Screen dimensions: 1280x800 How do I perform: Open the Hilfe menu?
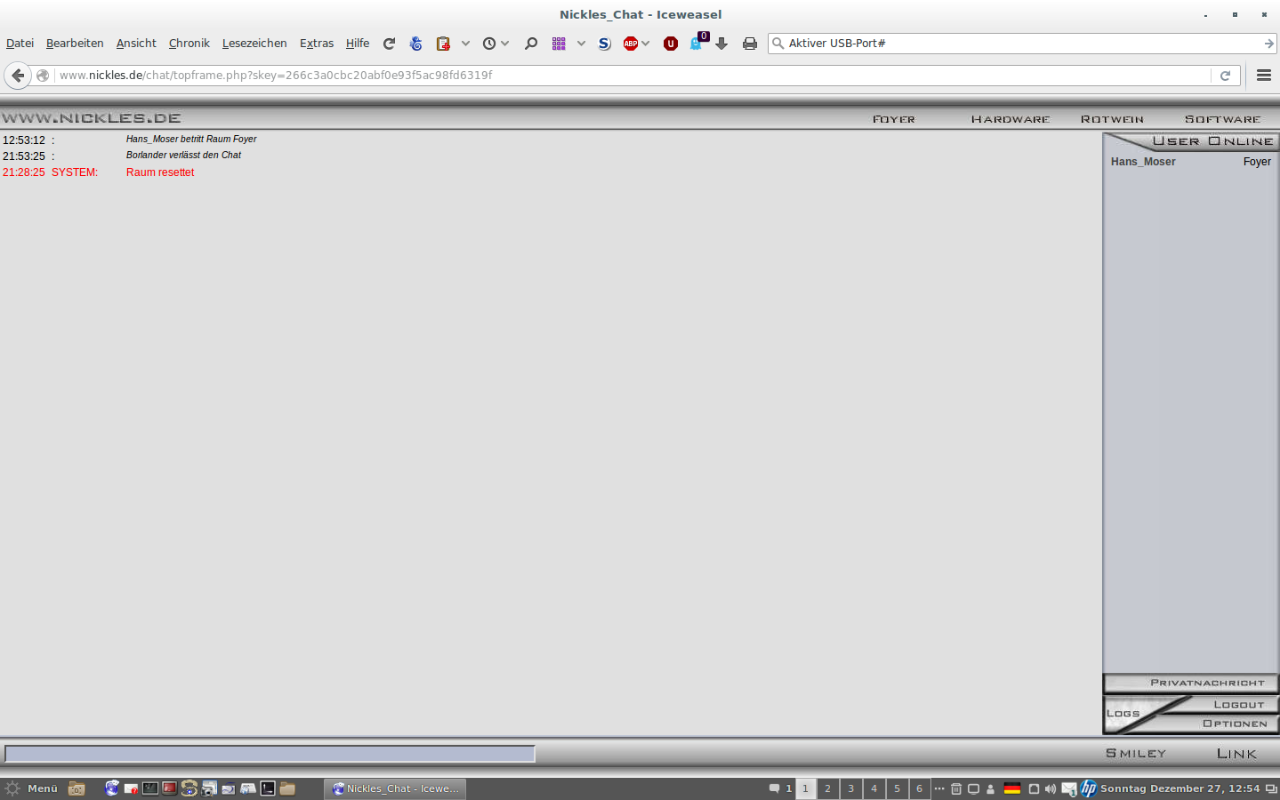(x=358, y=43)
